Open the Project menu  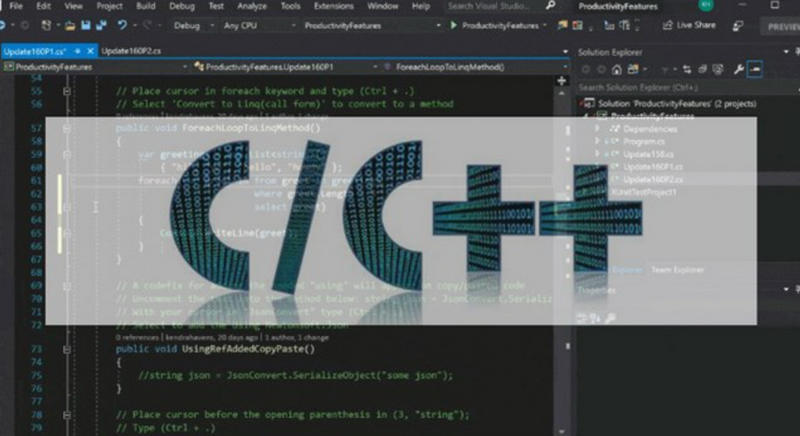[x=109, y=6]
